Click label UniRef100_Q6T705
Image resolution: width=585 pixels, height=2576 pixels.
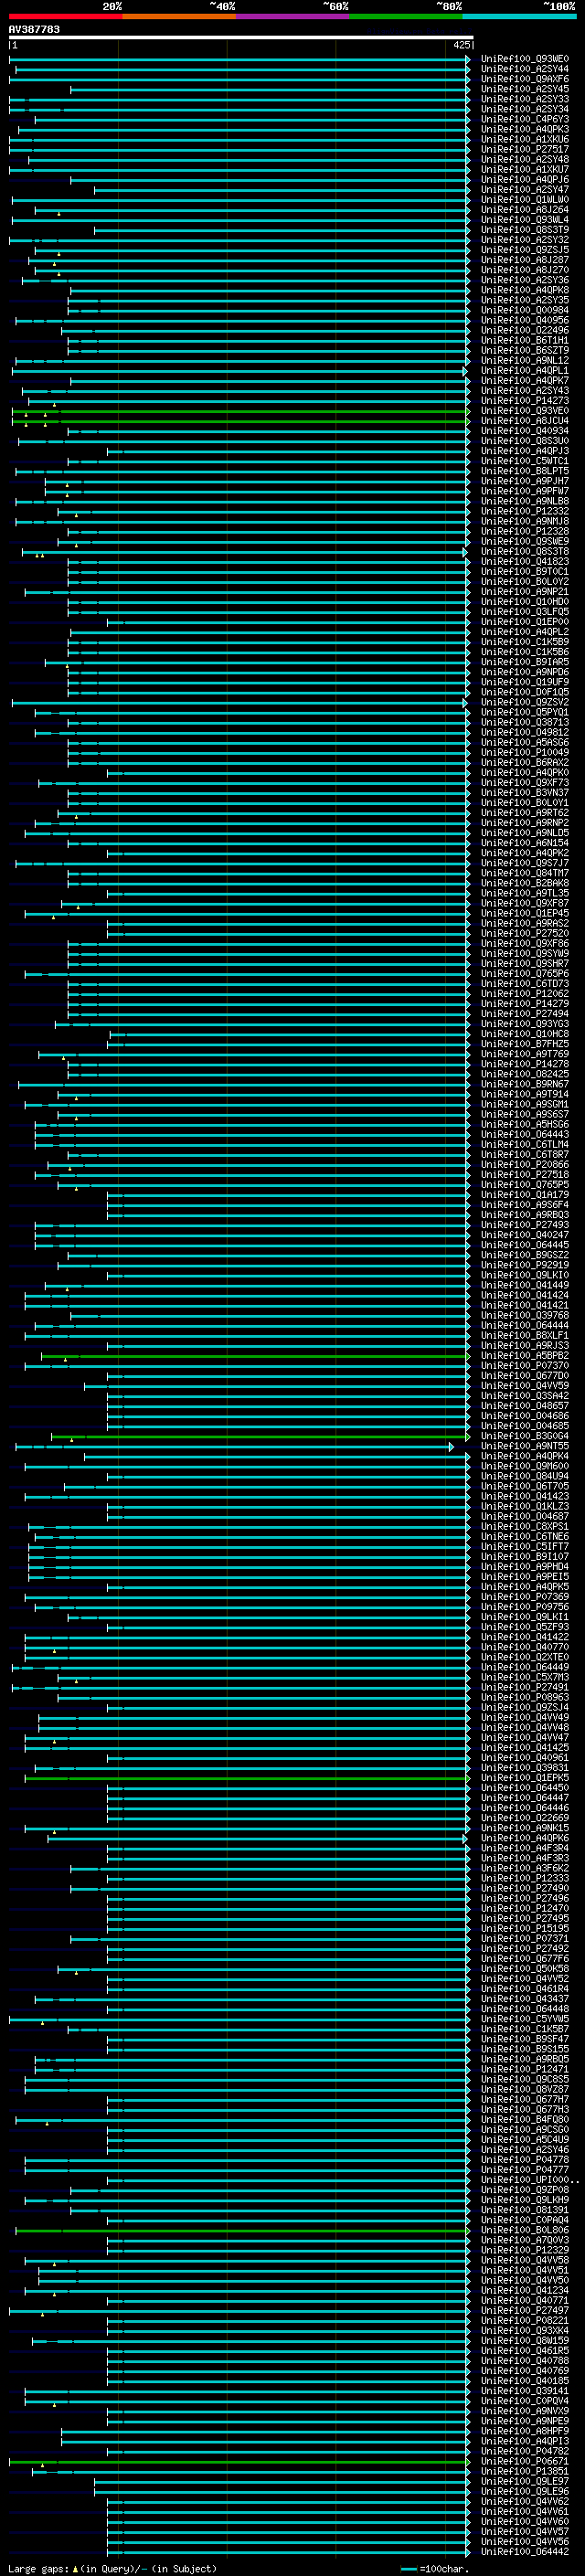(x=524, y=1486)
